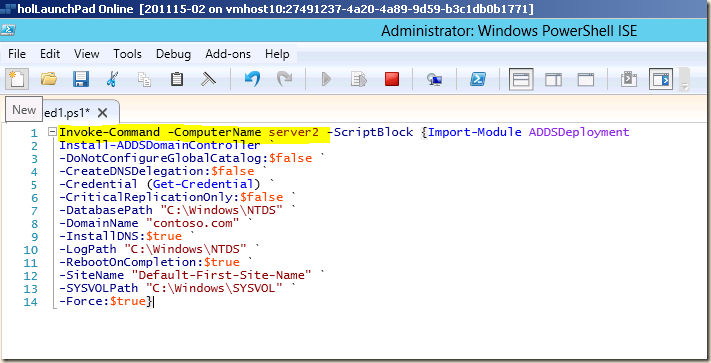Show the Command window icon

[x=628, y=80]
